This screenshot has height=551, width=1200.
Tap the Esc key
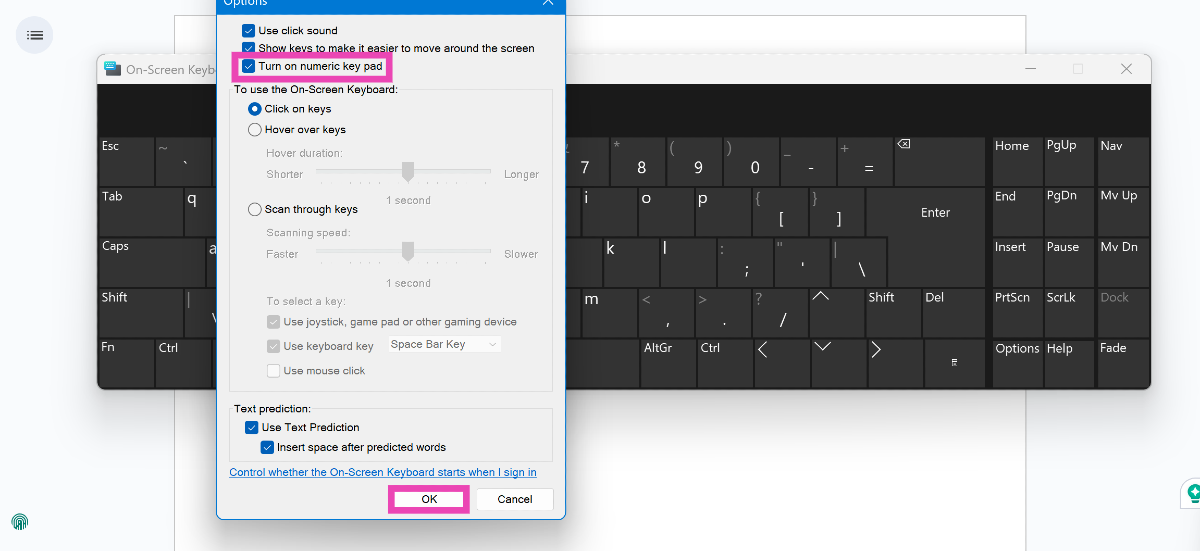pos(125,161)
